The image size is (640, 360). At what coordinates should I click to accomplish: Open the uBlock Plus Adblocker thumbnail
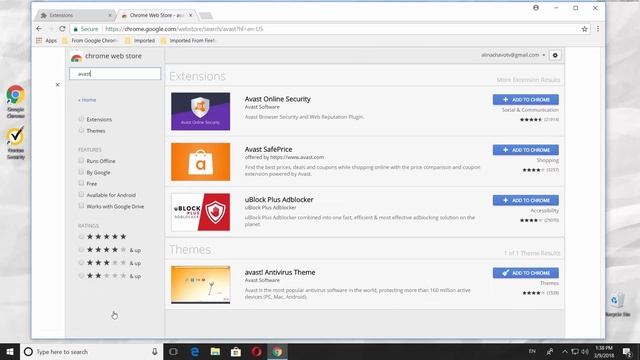pyautogui.click(x=200, y=212)
